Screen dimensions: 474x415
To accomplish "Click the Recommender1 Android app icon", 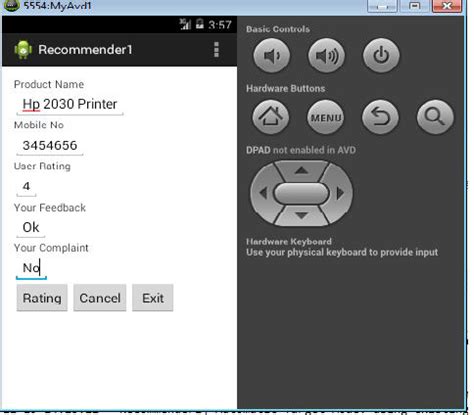I will point(23,50).
